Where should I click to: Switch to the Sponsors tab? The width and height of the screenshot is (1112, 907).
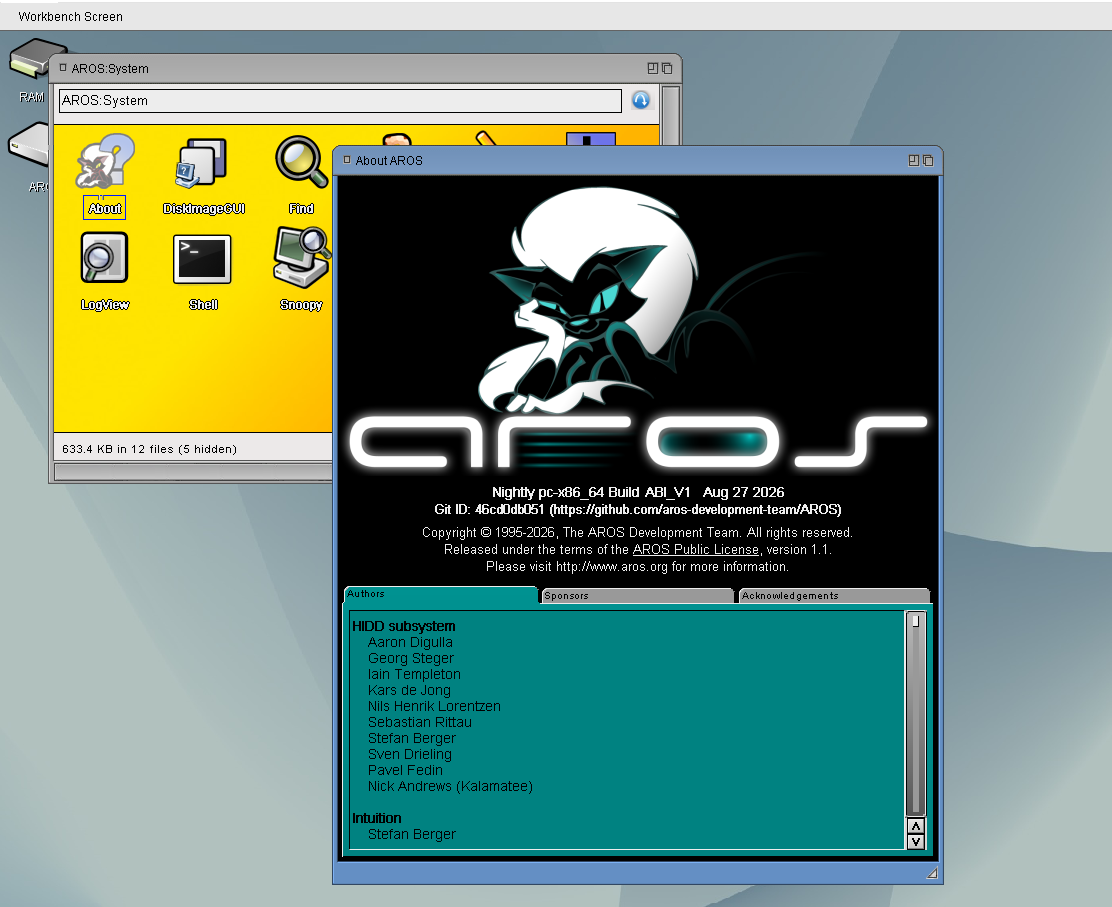(x=636, y=596)
